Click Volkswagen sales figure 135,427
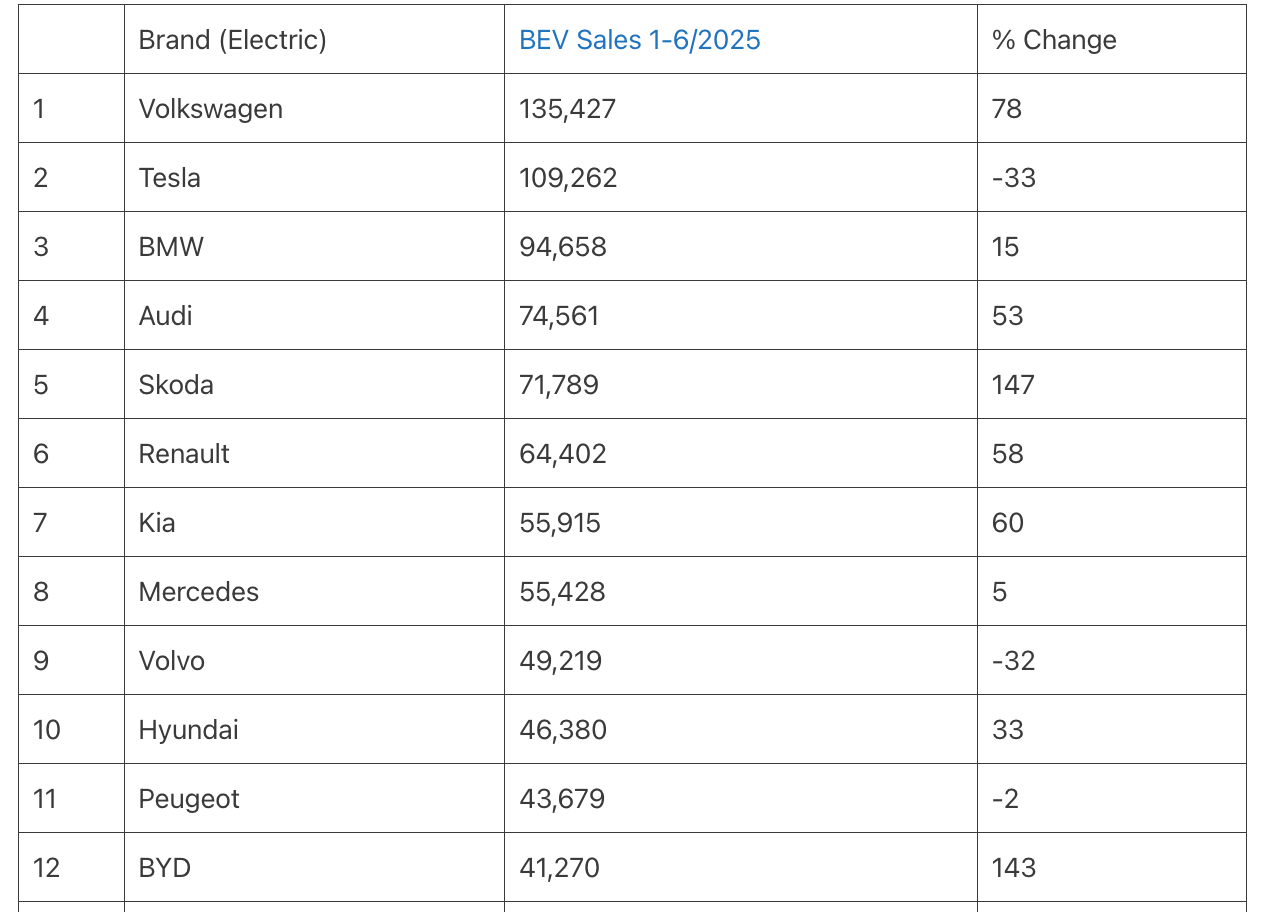Image resolution: width=1270 pixels, height=912 pixels. click(x=567, y=109)
